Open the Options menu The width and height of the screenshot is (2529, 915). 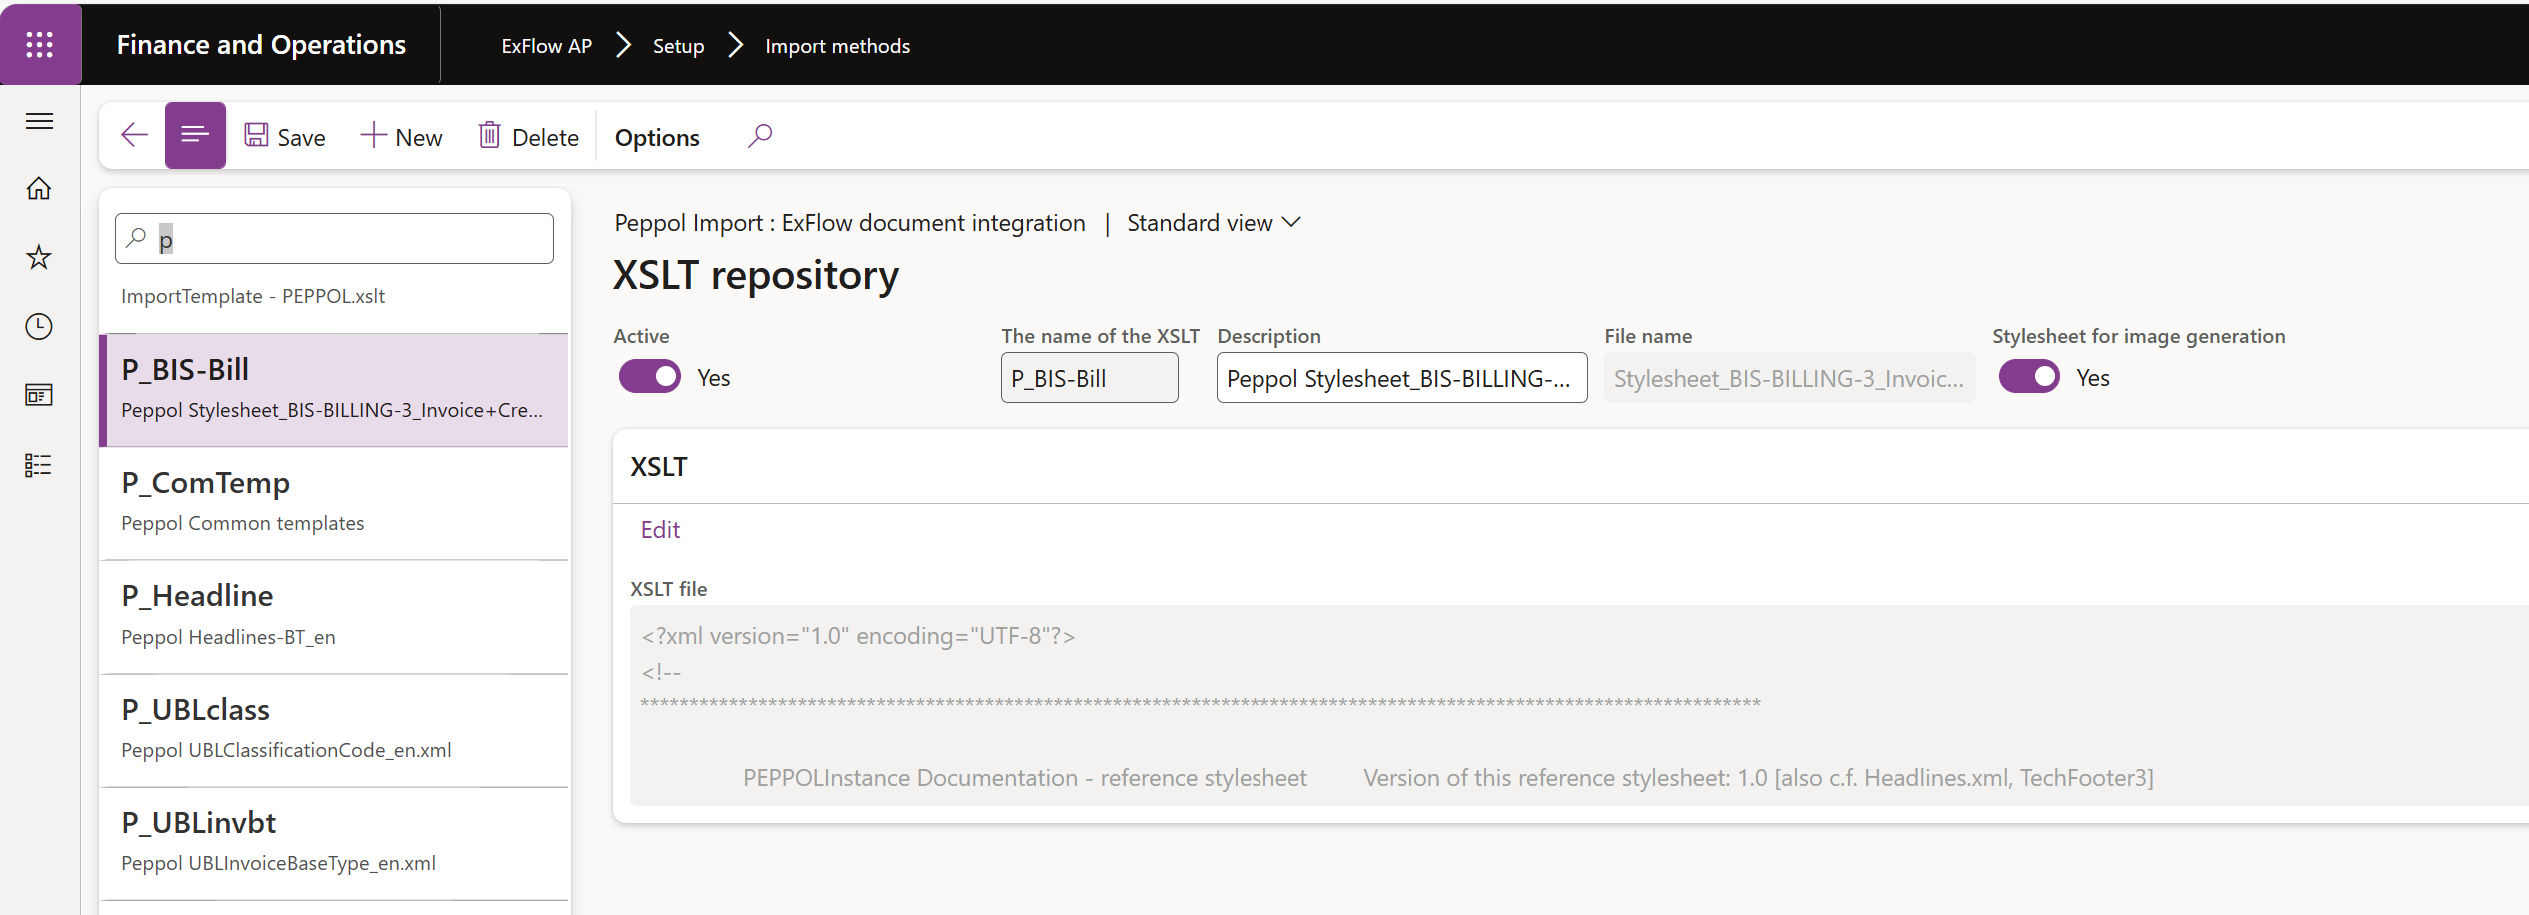click(x=657, y=137)
